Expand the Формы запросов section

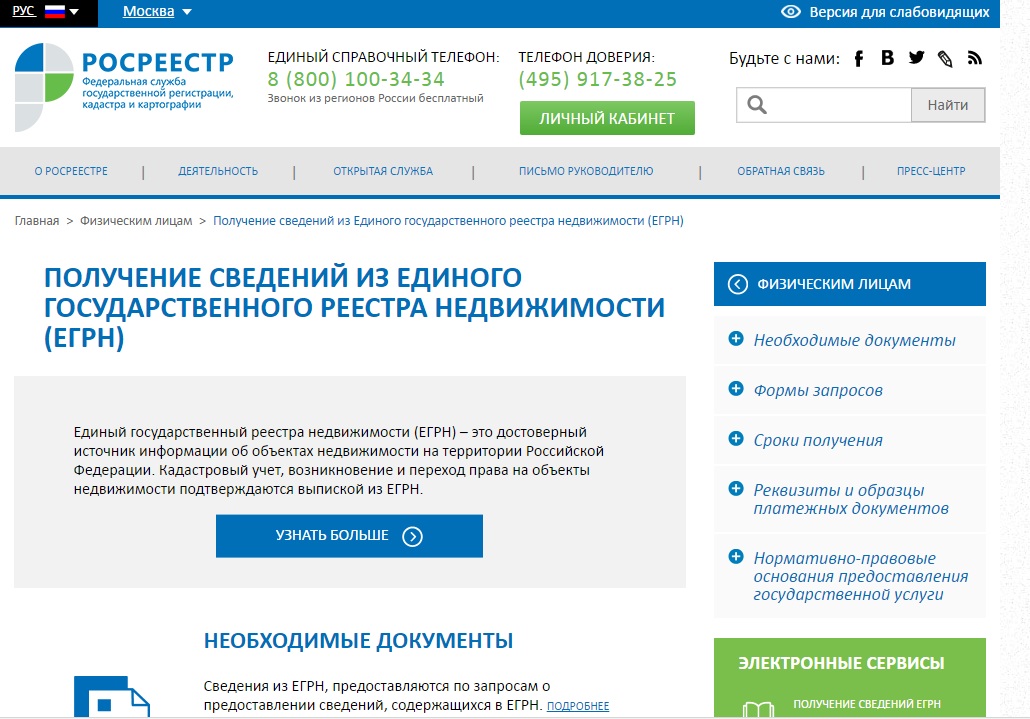pyautogui.click(x=818, y=390)
